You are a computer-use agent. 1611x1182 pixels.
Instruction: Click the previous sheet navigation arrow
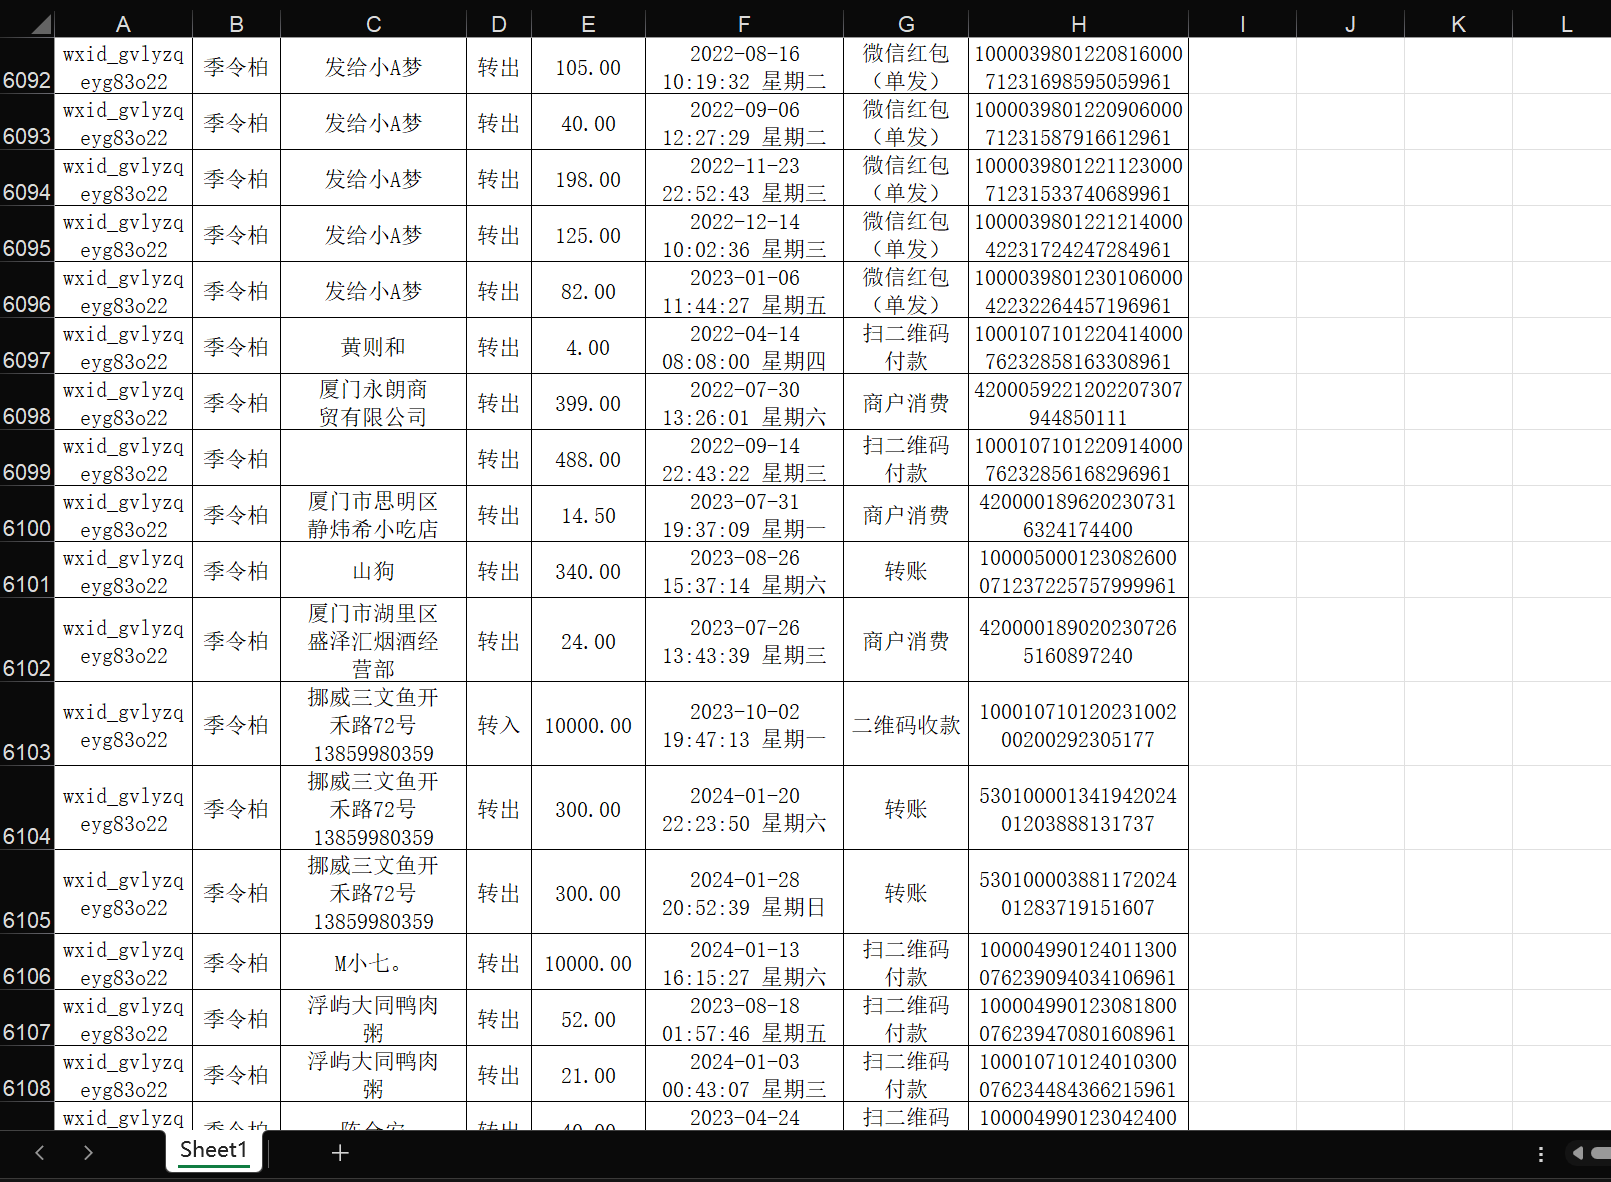tap(40, 1152)
